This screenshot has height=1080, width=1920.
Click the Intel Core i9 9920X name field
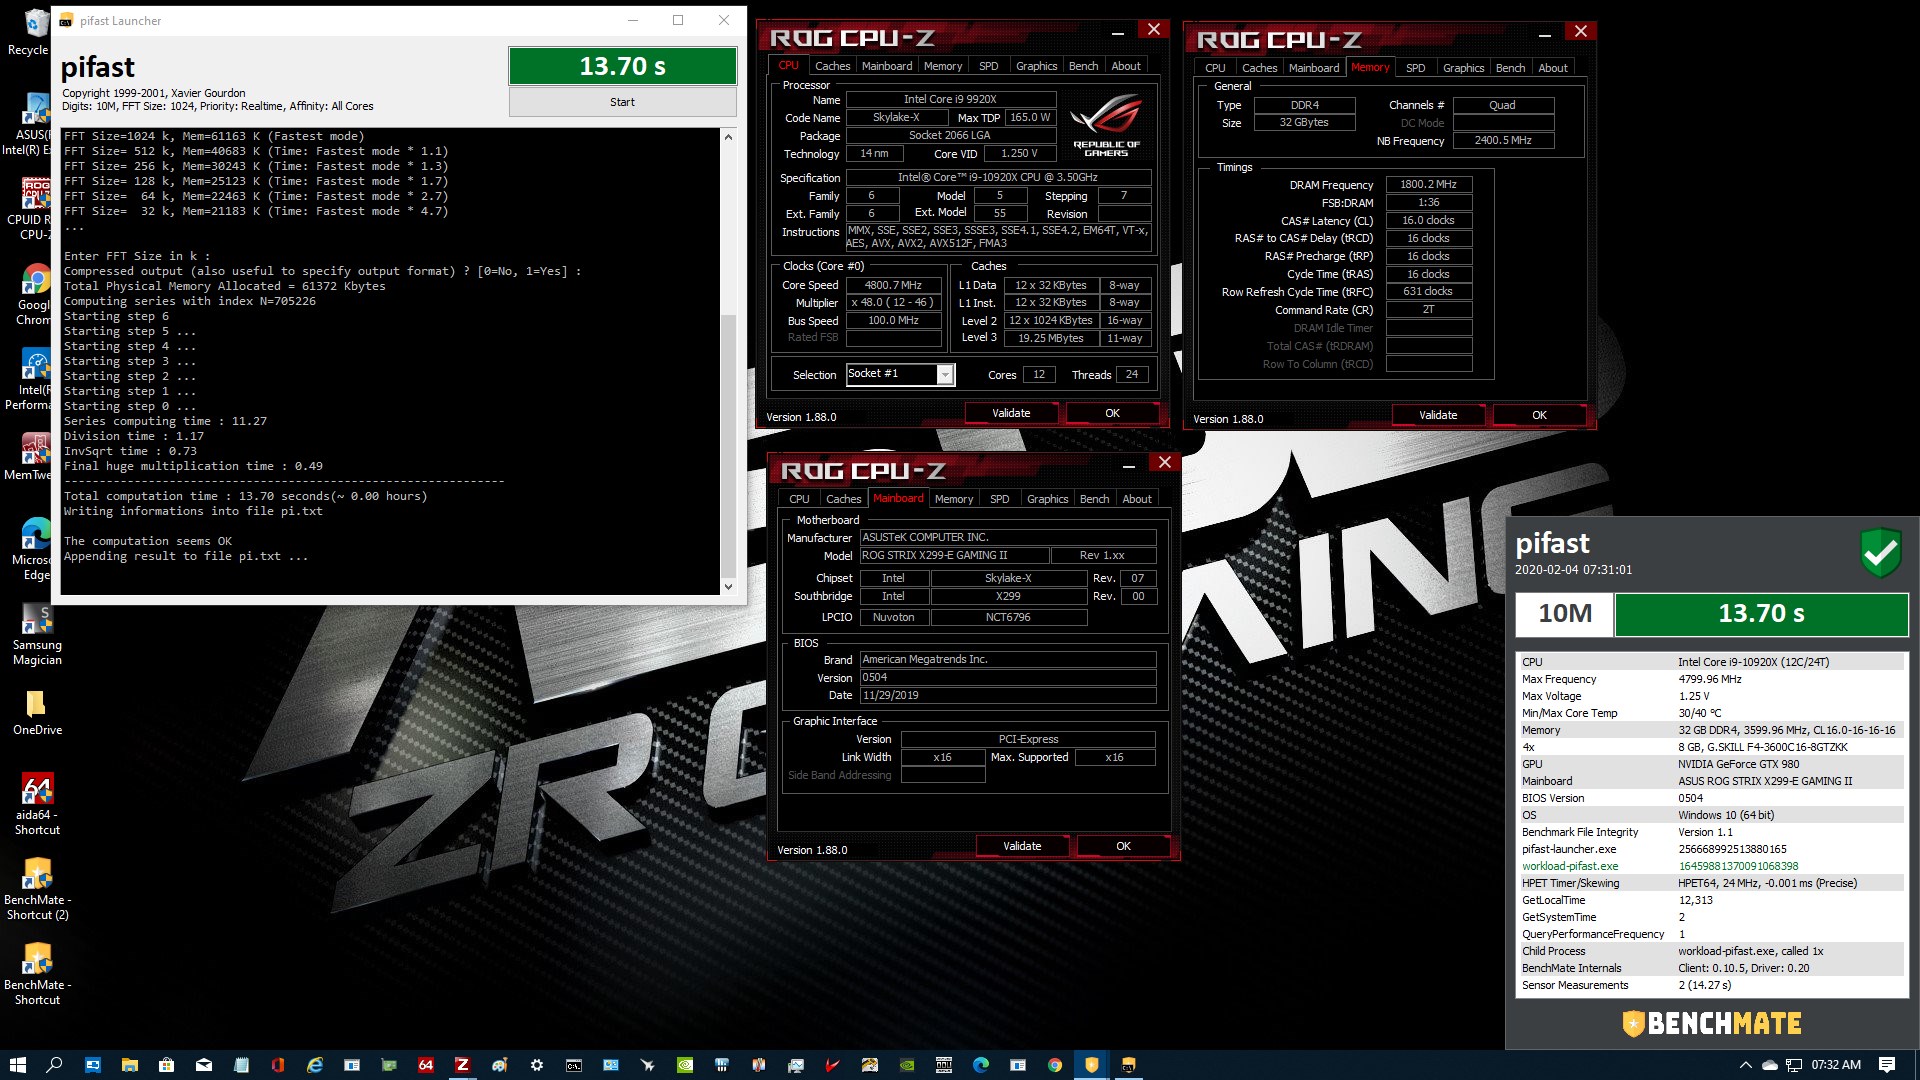(950, 99)
